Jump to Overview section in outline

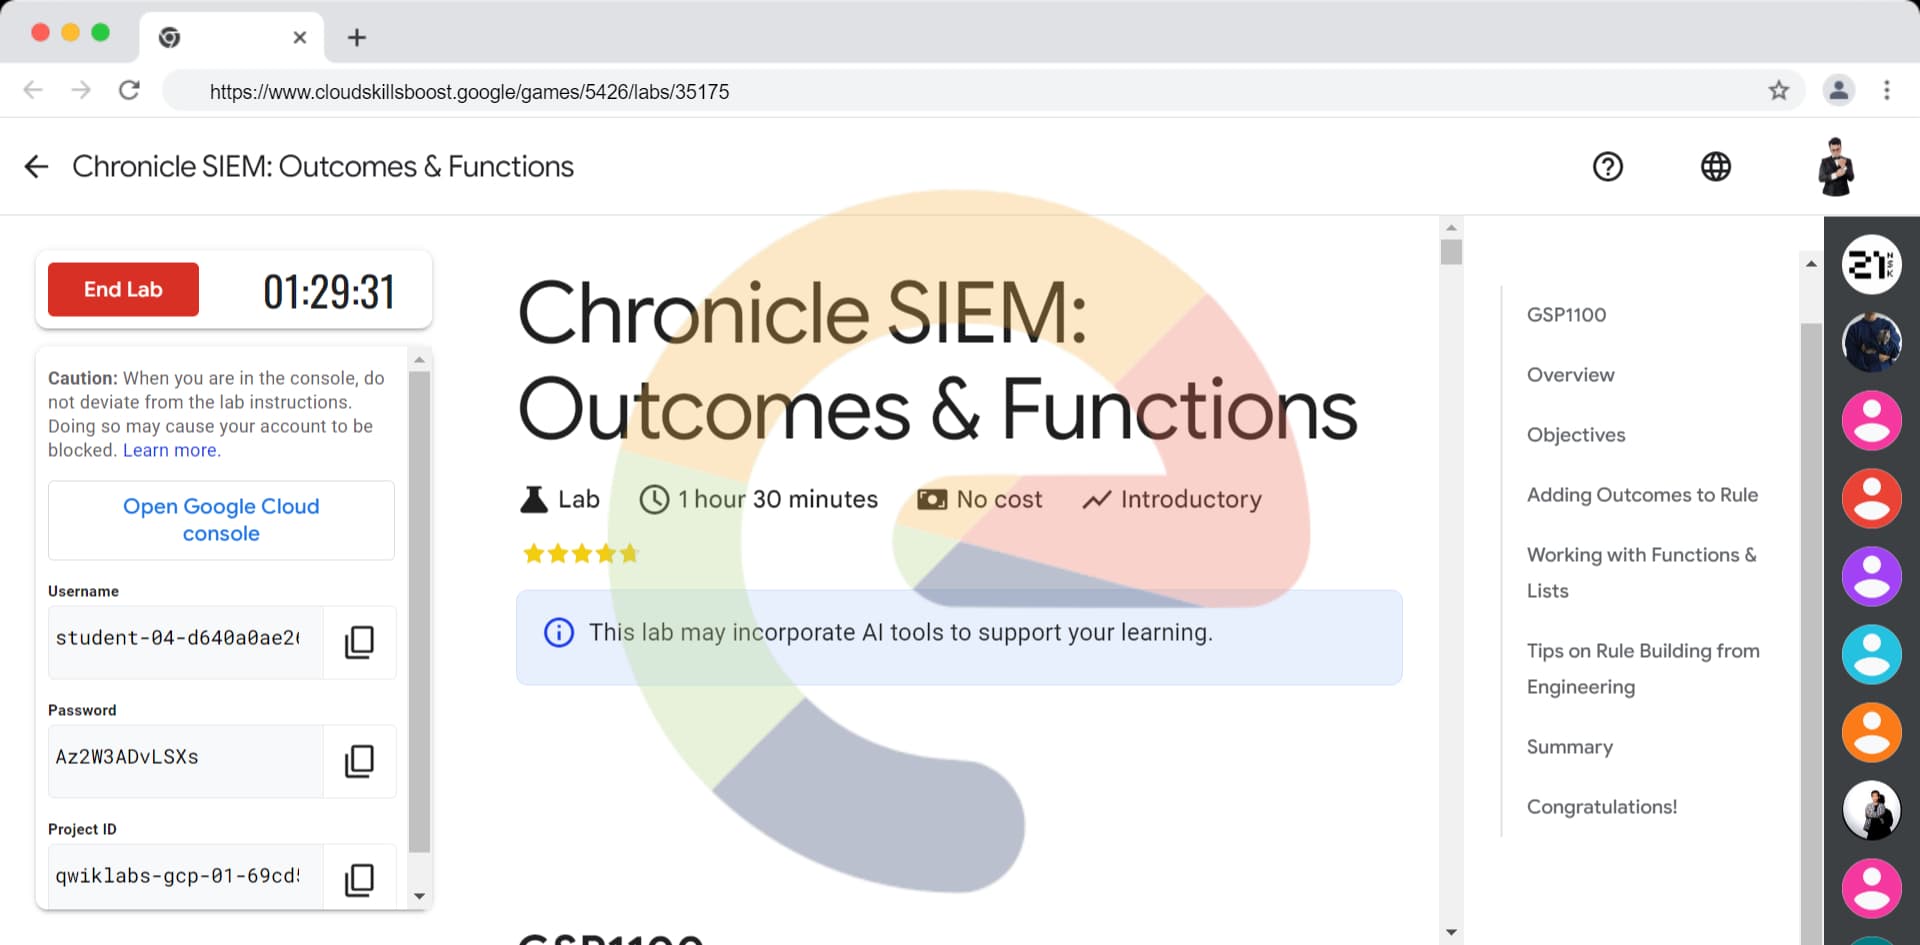tap(1570, 375)
